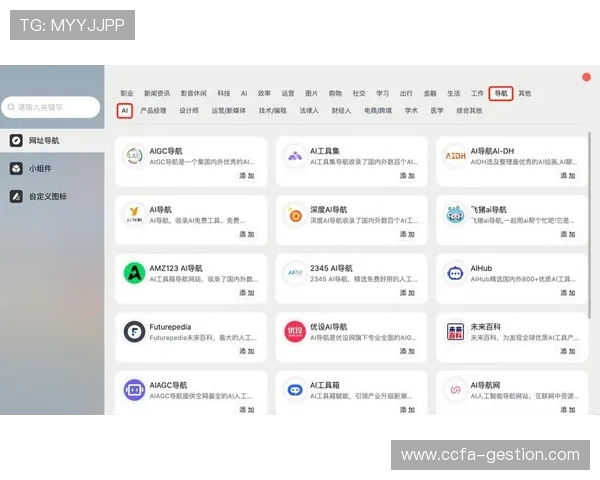Click the vertical scrollbar of site list
Viewport: 600px width, 480px height.
click(589, 225)
